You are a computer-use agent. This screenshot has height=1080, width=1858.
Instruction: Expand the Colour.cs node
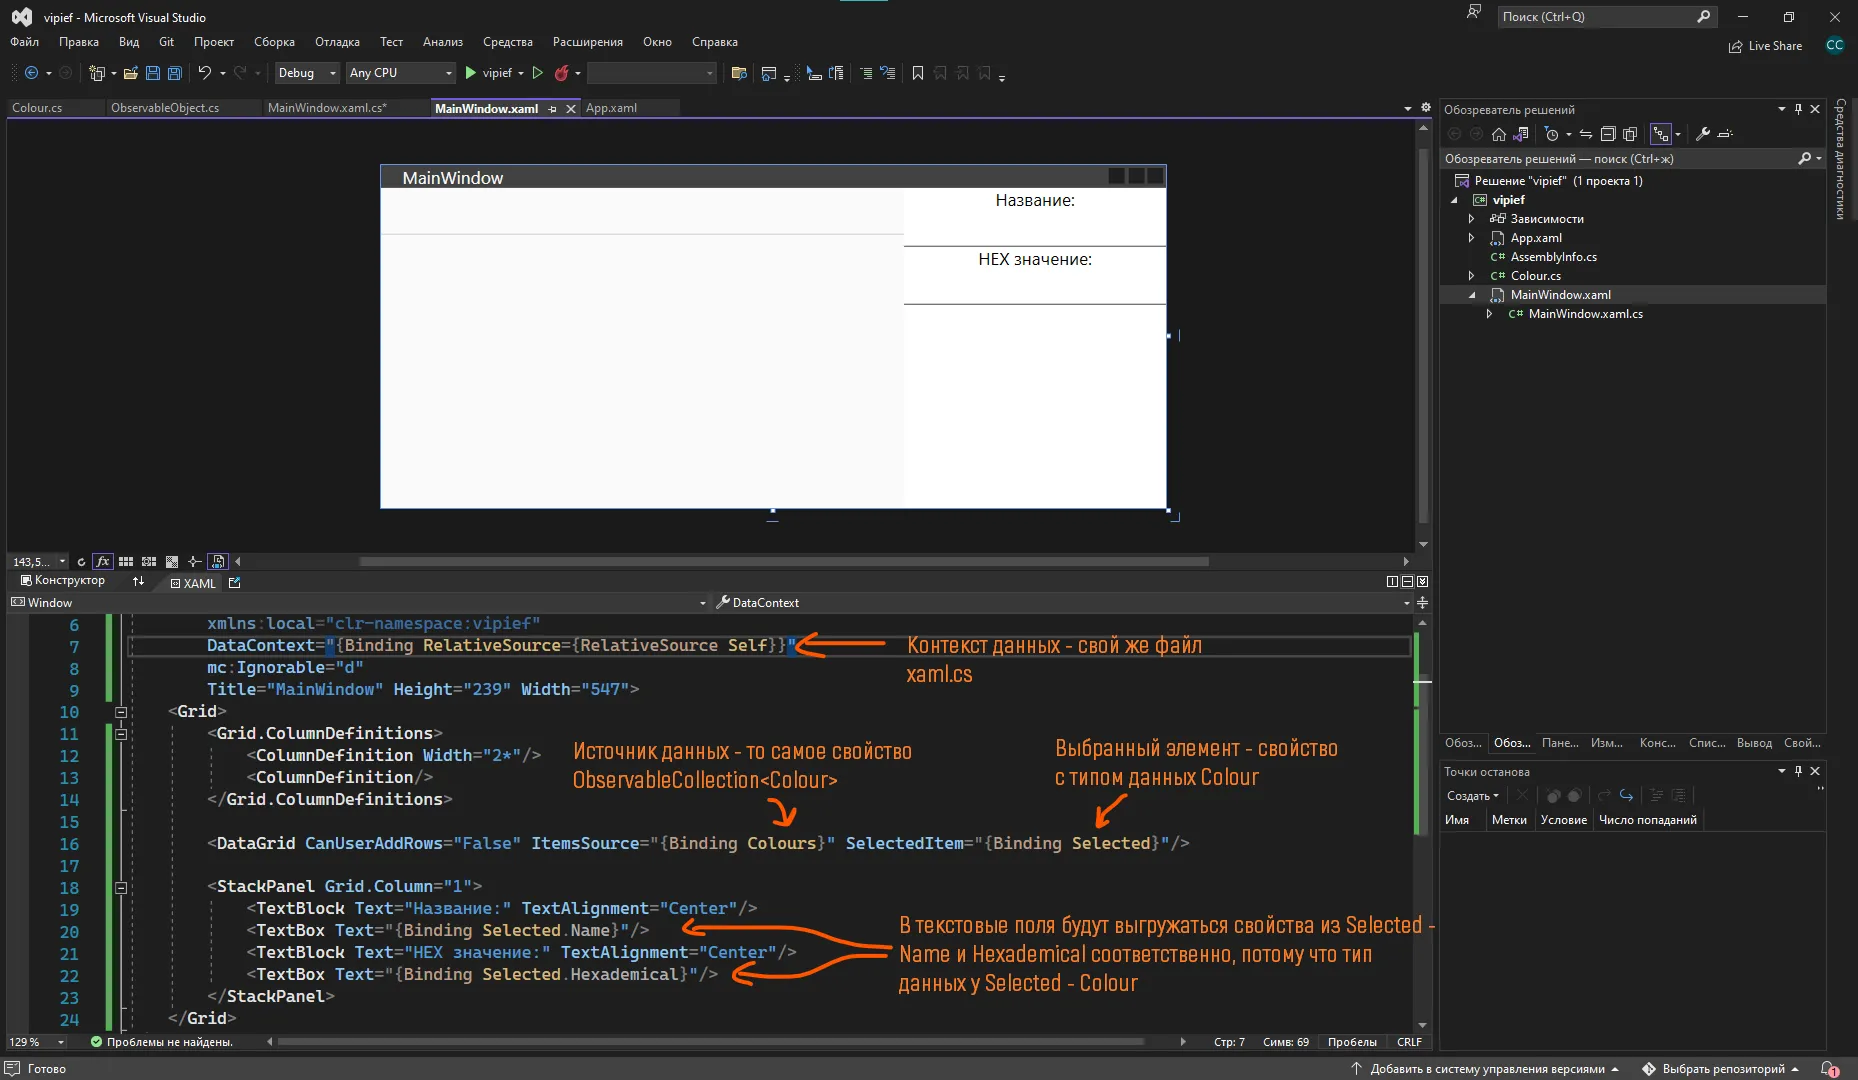tap(1471, 276)
